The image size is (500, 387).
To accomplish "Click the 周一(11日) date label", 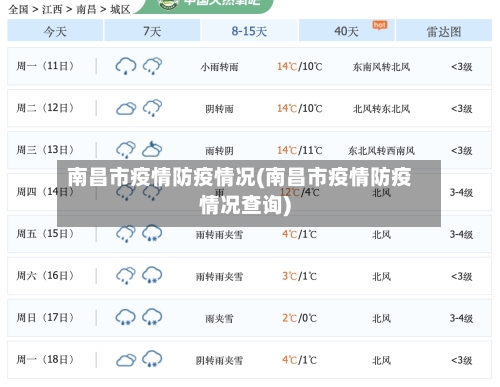I will [45, 66].
